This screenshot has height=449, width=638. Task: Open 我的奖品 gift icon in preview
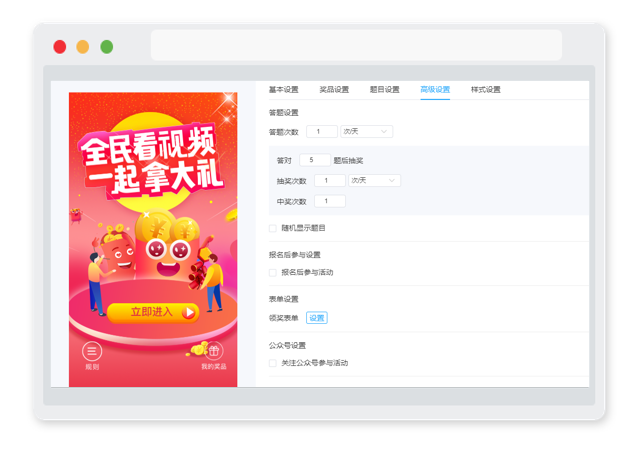click(214, 350)
